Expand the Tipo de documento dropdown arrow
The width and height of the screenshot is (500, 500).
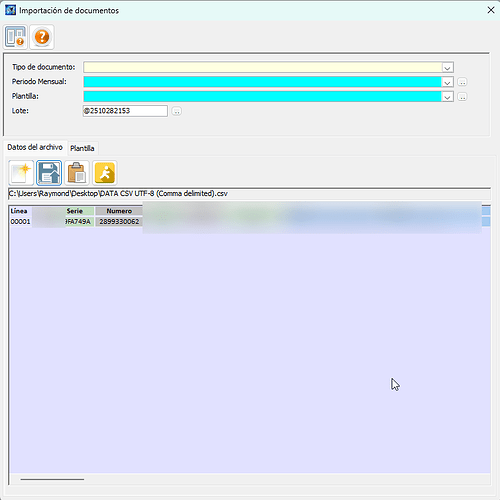click(447, 67)
